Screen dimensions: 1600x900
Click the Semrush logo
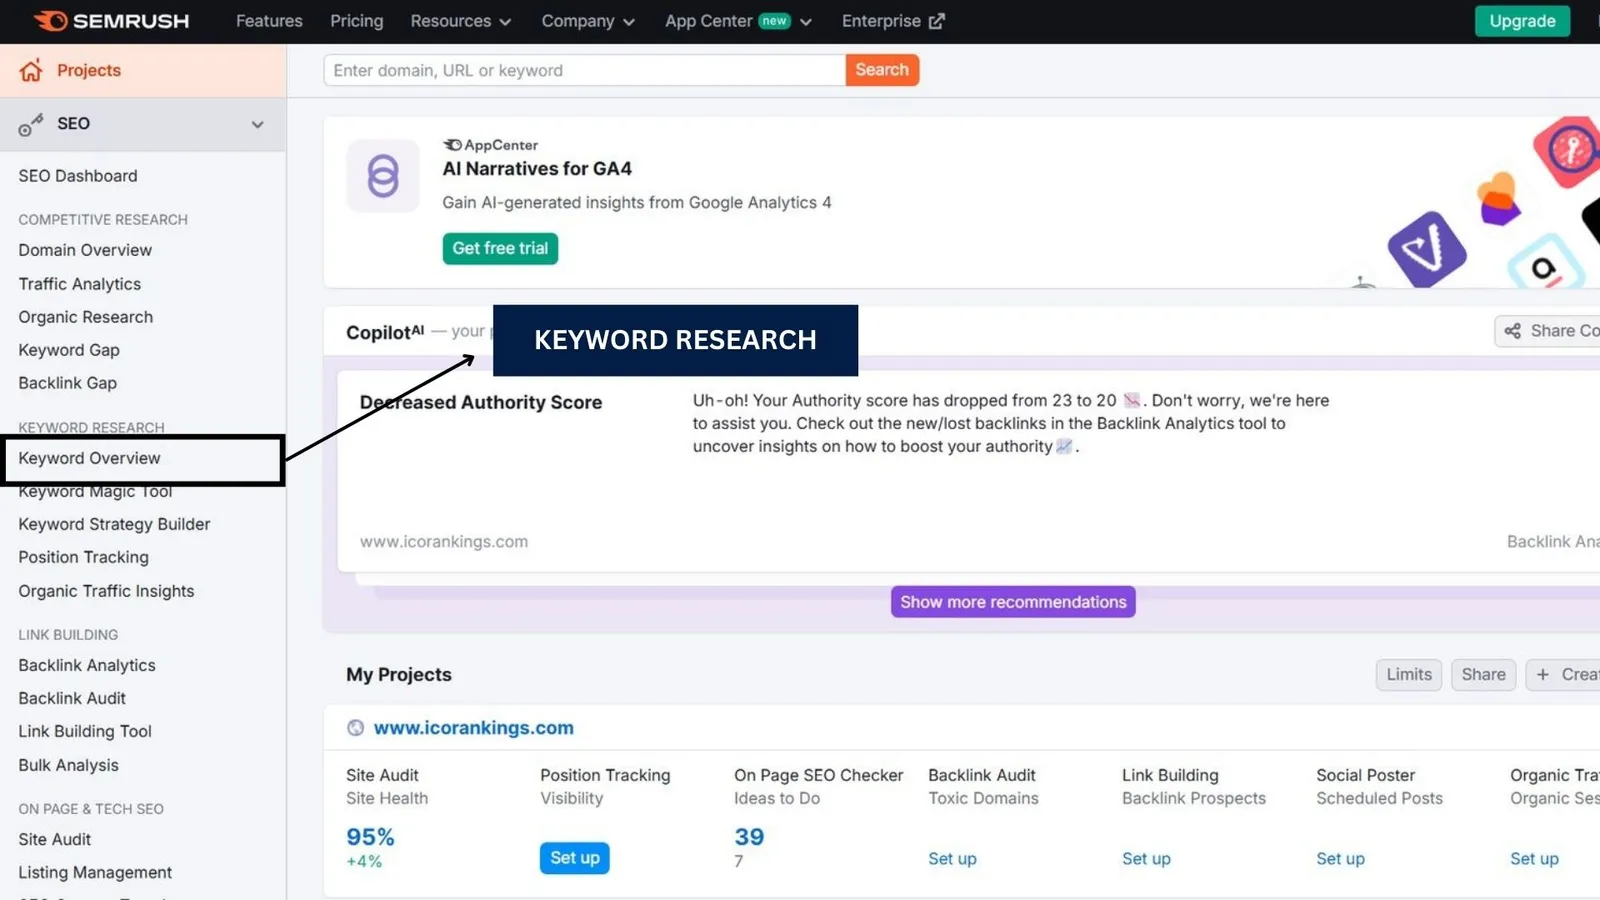click(x=111, y=21)
